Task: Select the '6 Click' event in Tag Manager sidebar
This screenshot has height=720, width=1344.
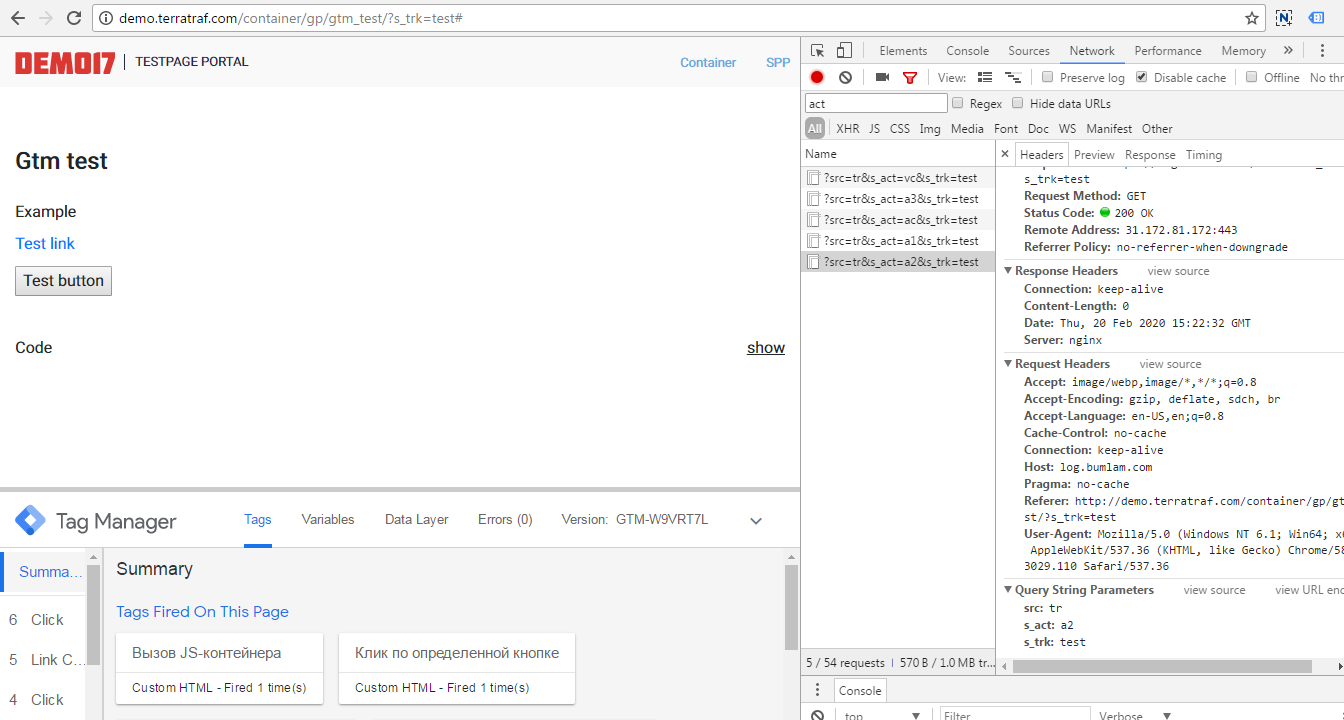Action: tap(42, 620)
